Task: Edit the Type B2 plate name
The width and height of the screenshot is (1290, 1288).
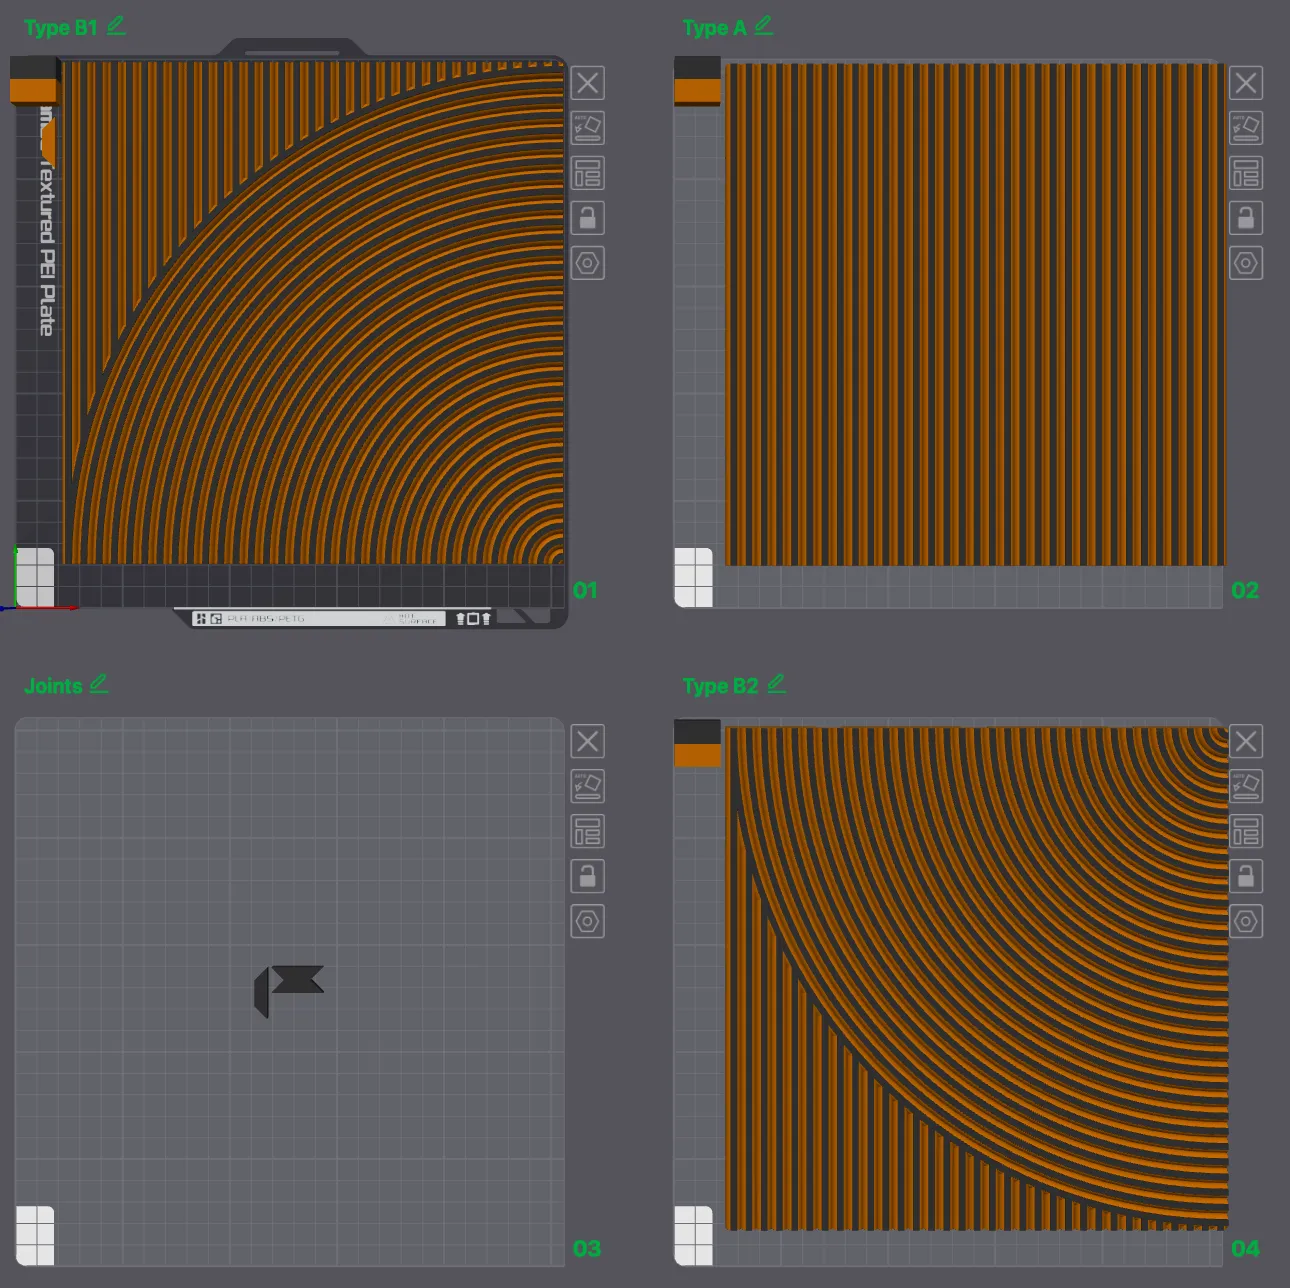Action: click(776, 684)
